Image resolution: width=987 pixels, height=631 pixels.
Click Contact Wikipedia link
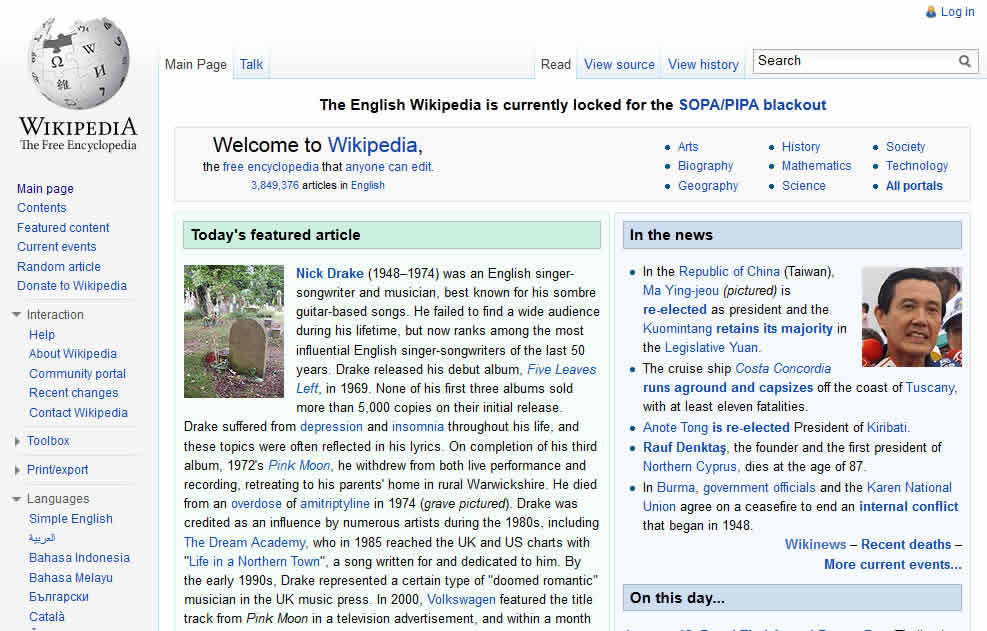pos(78,412)
